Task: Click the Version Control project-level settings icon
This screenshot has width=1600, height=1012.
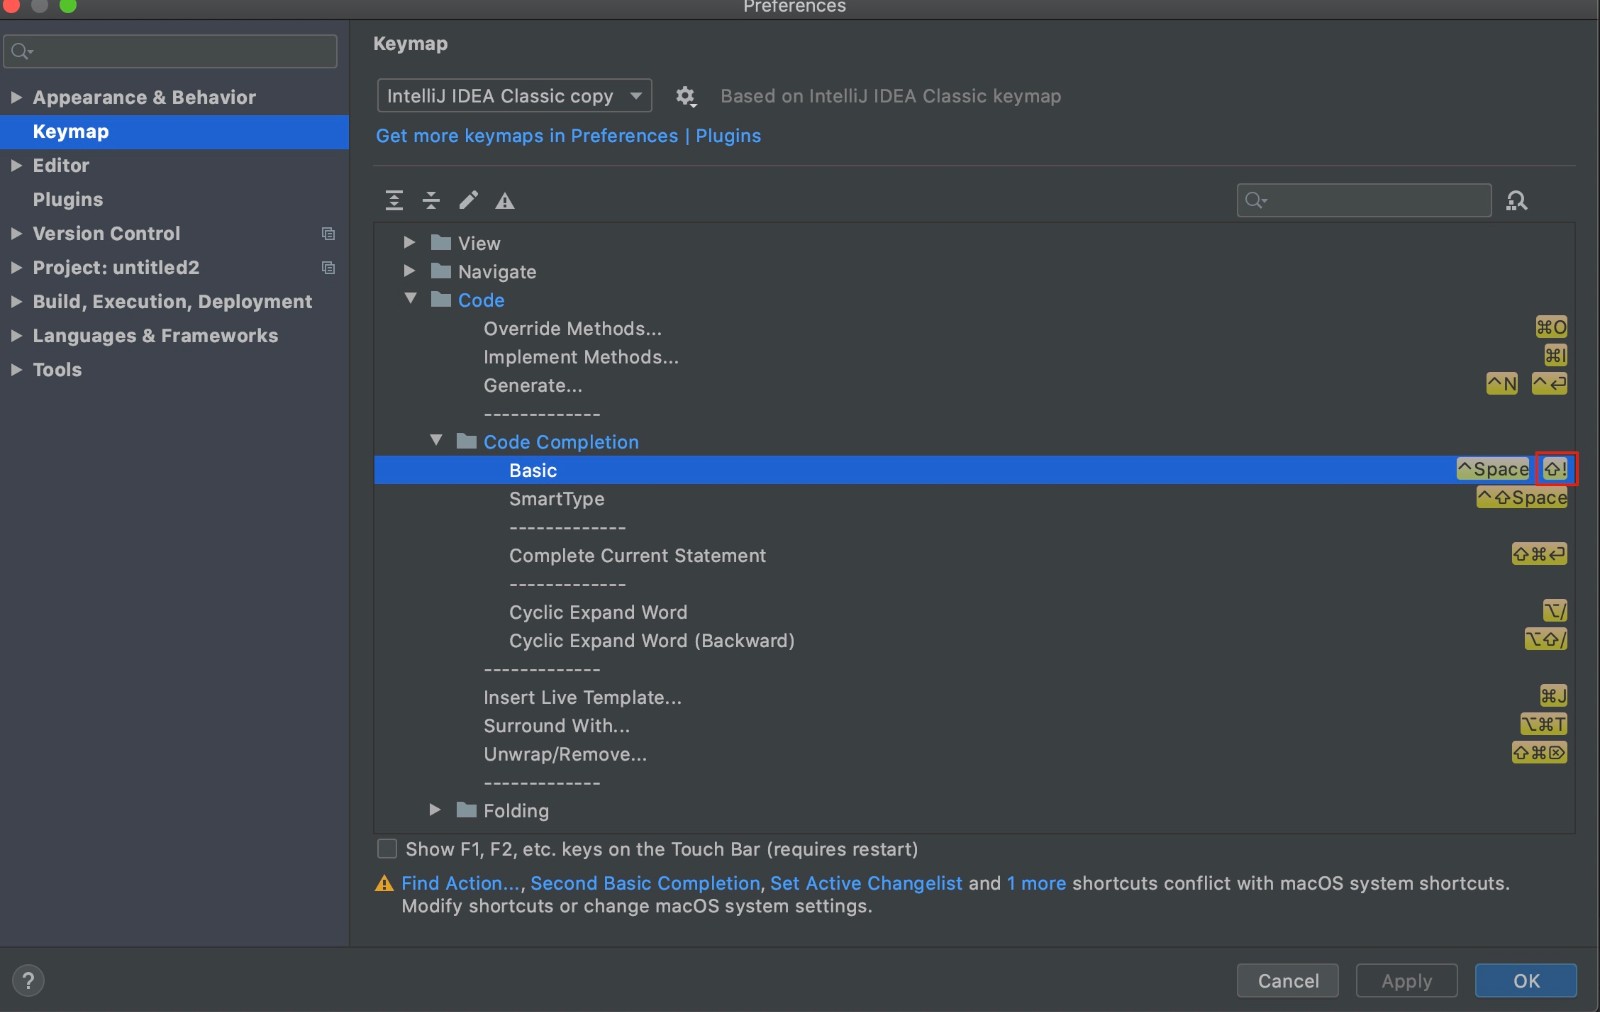Action: (x=328, y=234)
